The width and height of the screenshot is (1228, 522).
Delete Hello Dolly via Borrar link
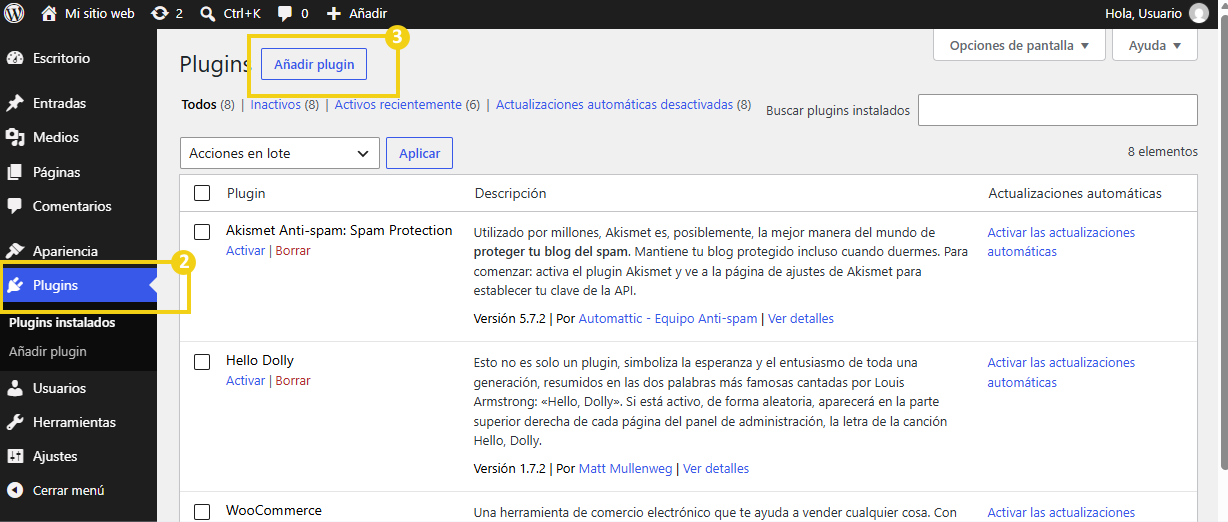coord(293,381)
